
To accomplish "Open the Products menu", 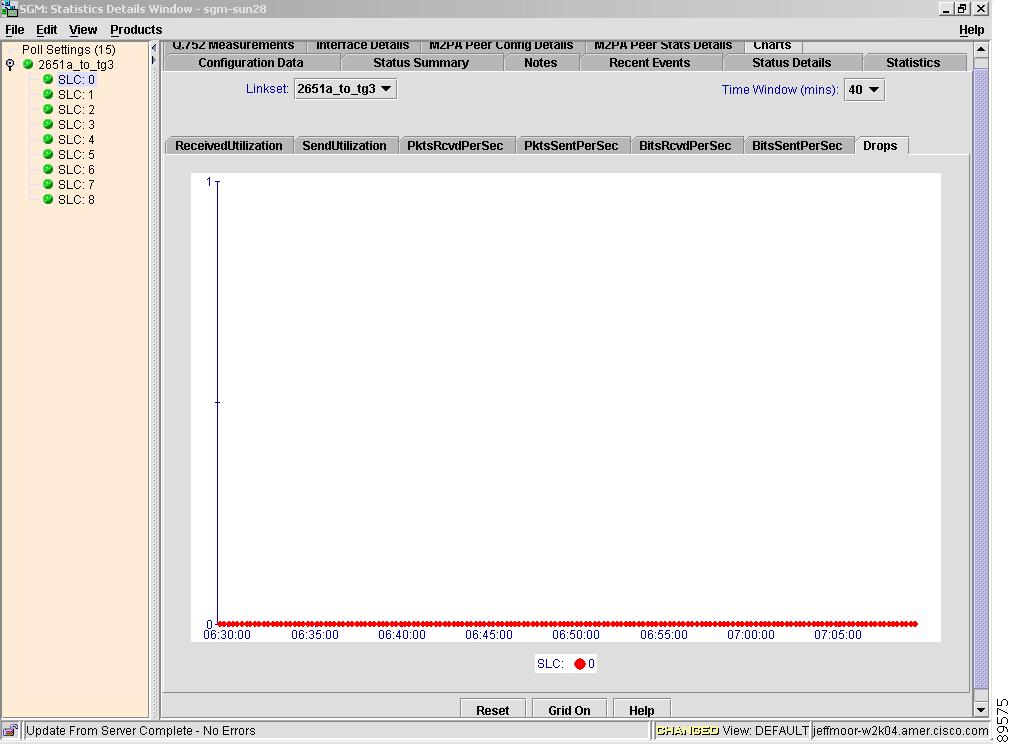I will point(136,30).
